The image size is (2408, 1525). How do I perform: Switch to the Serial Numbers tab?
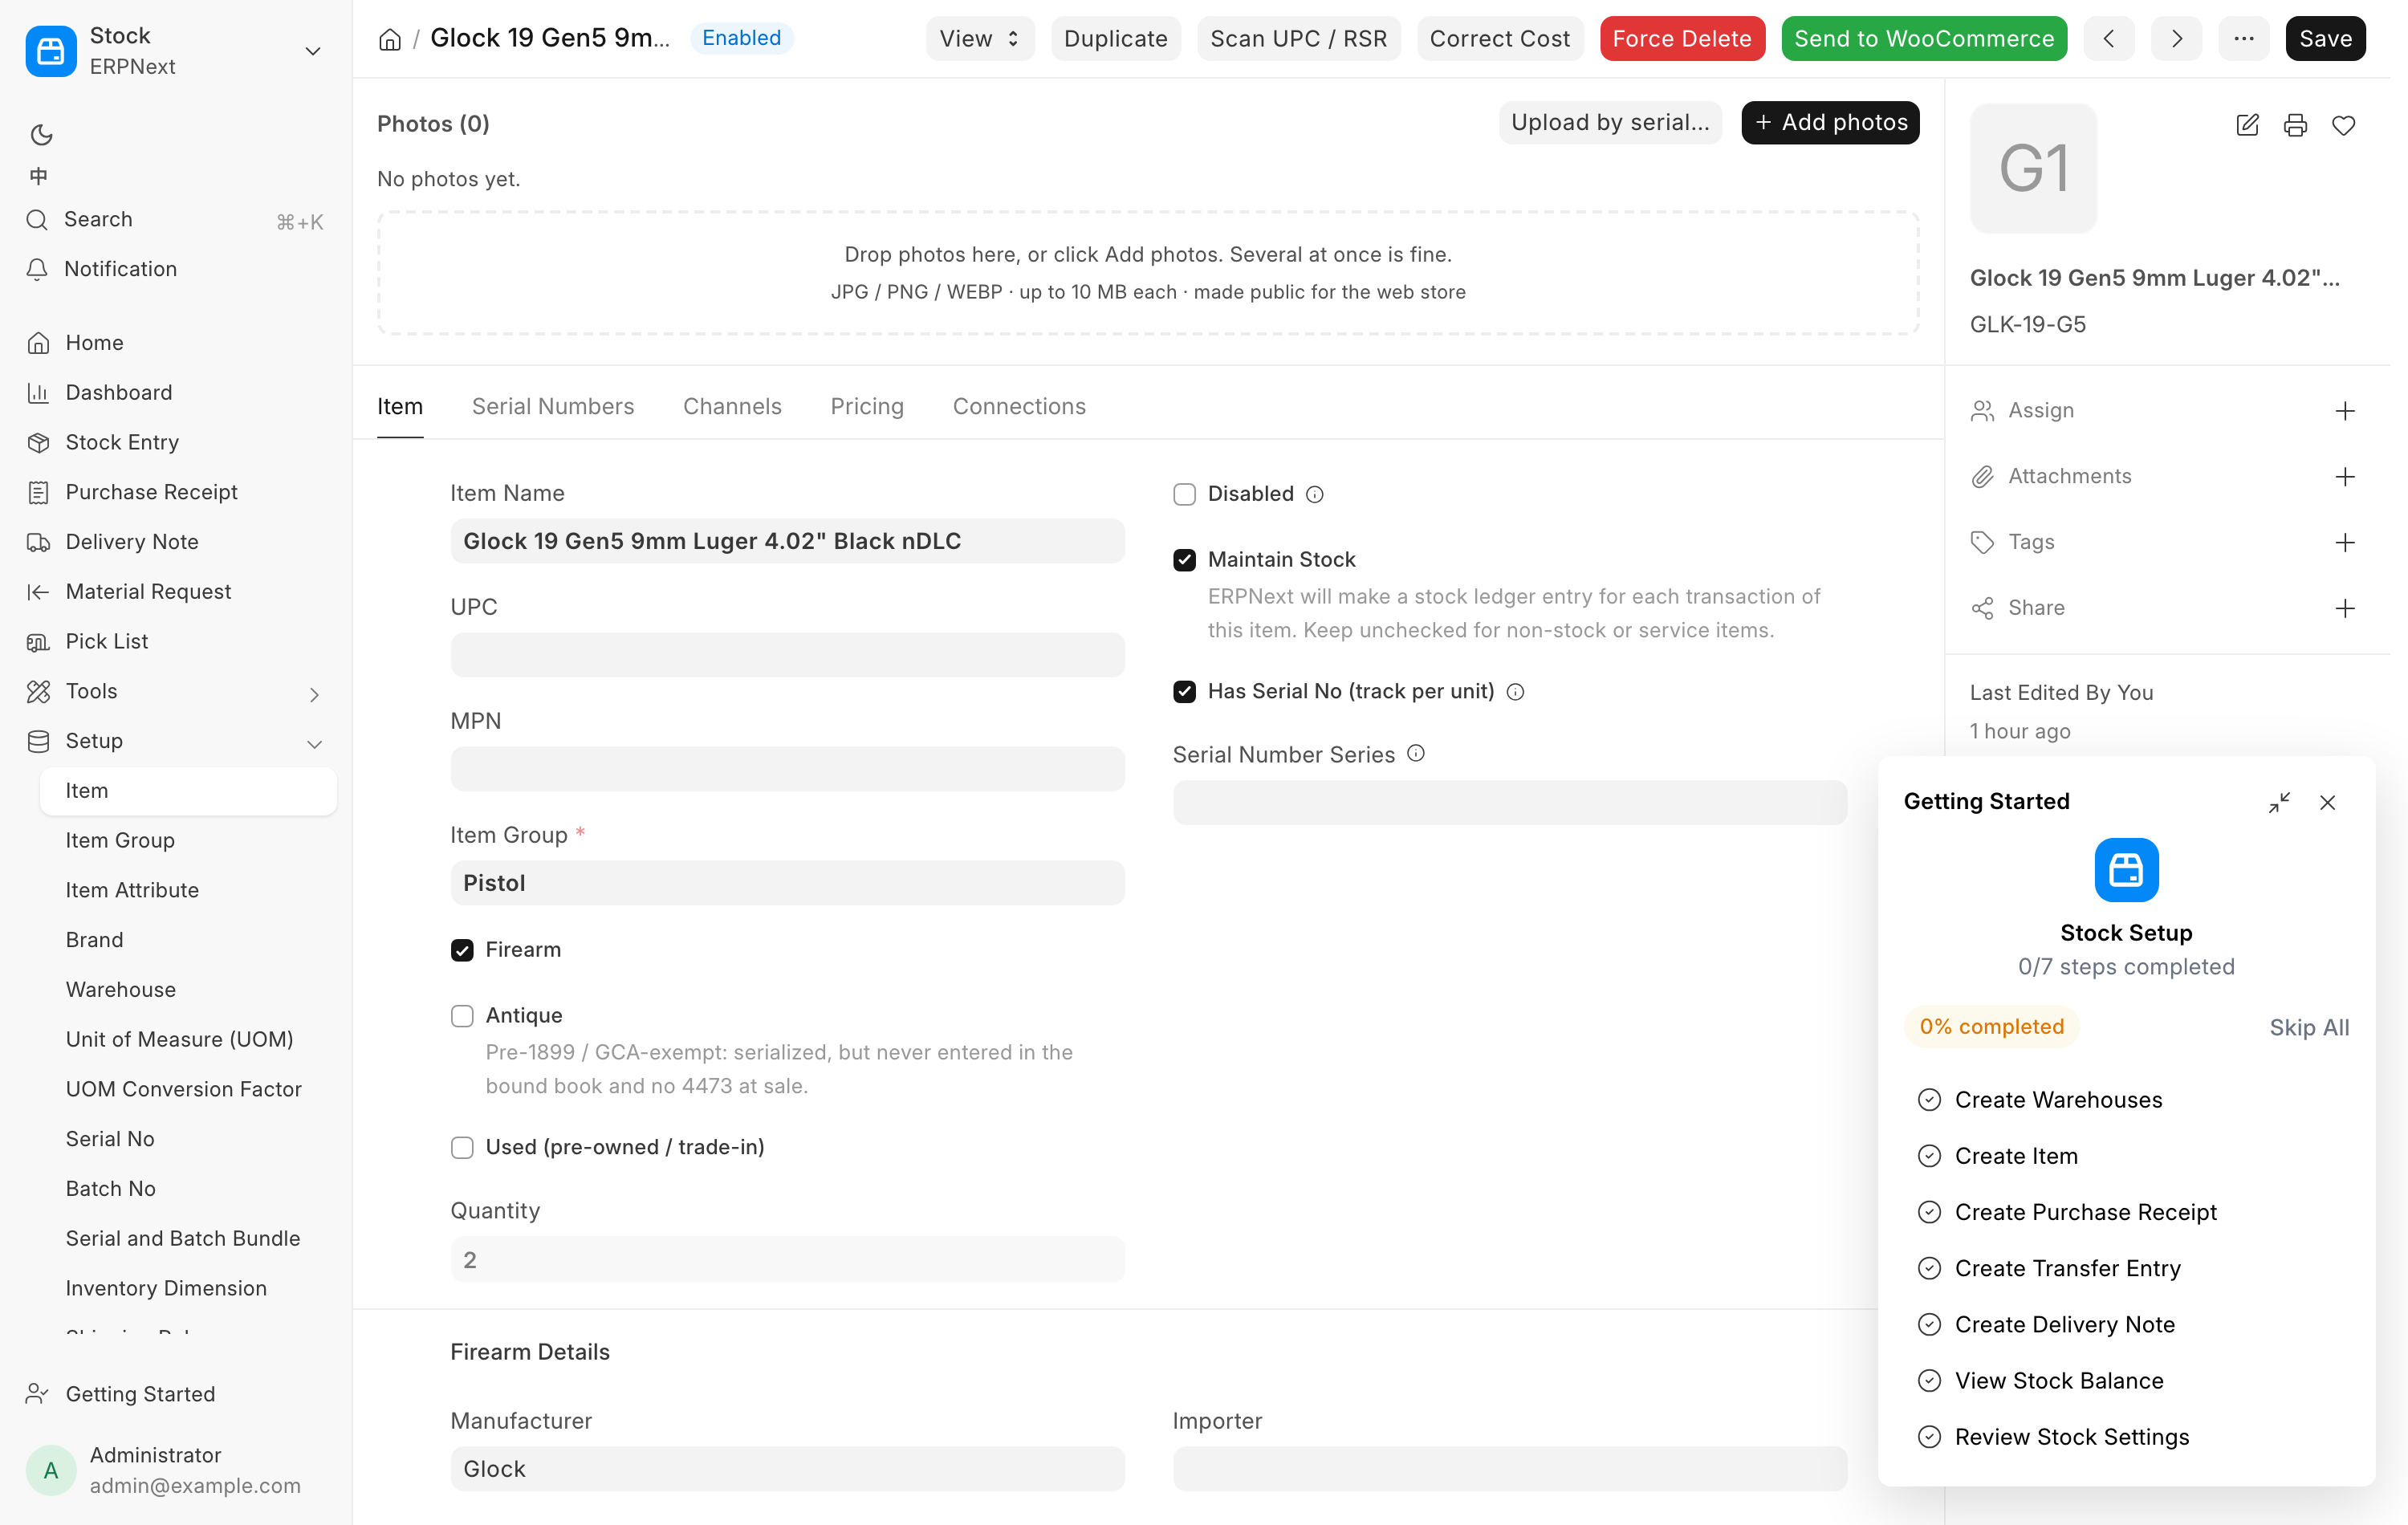coord(553,406)
